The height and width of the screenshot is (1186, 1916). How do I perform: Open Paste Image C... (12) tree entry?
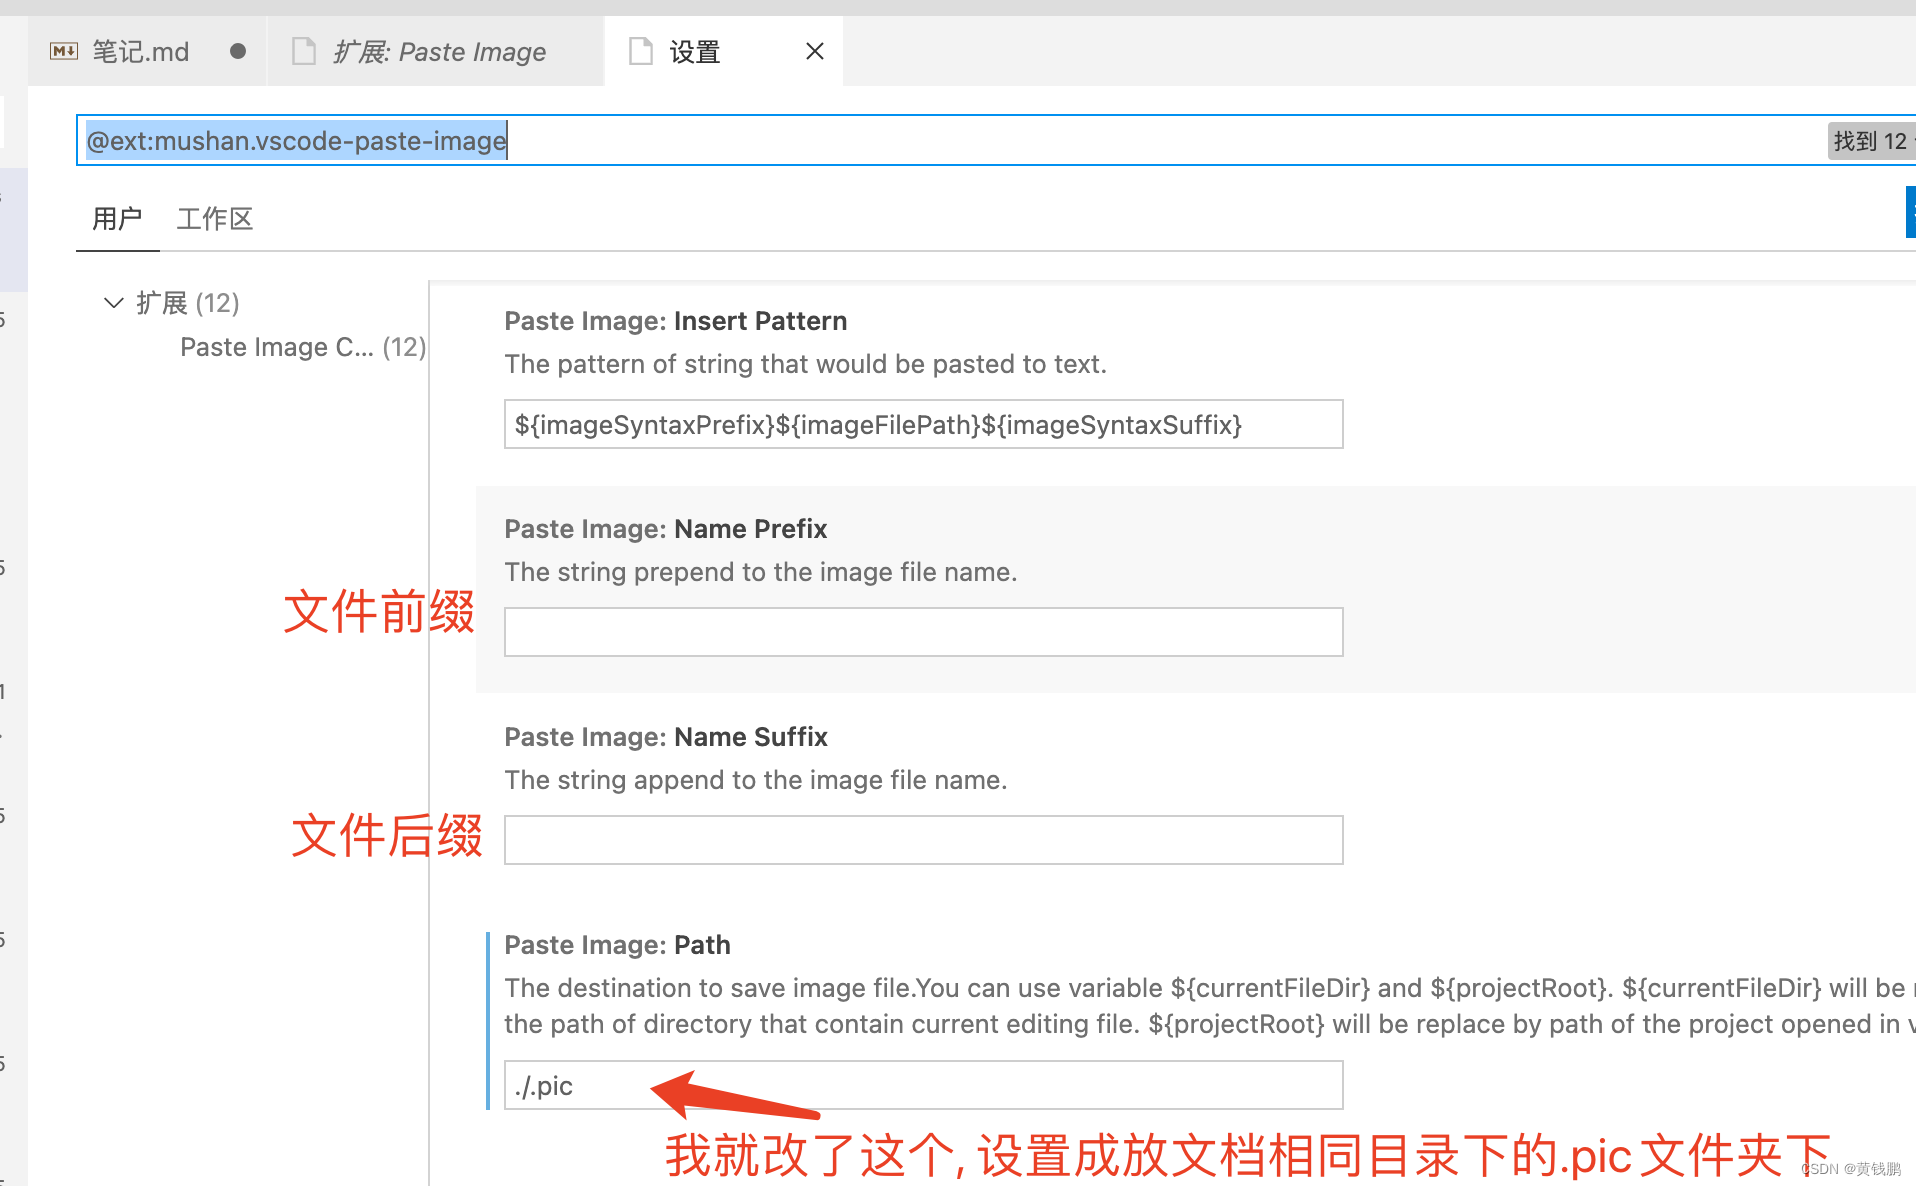coord(303,347)
